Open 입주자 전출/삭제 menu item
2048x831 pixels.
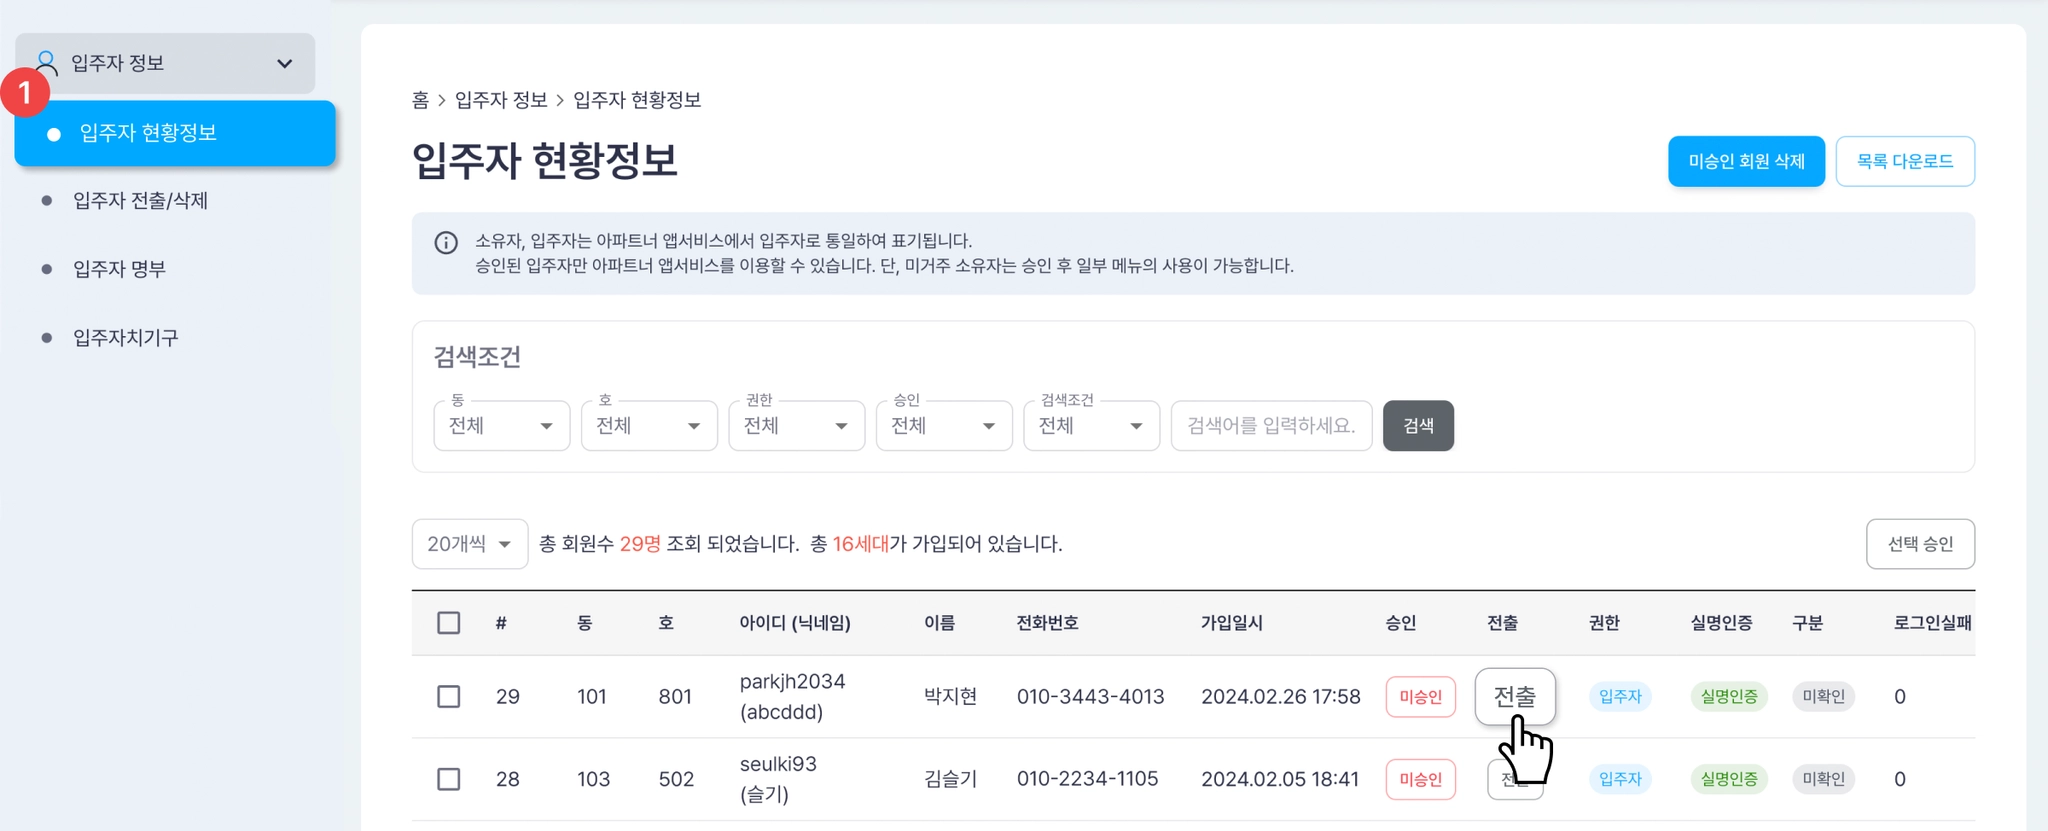(140, 201)
